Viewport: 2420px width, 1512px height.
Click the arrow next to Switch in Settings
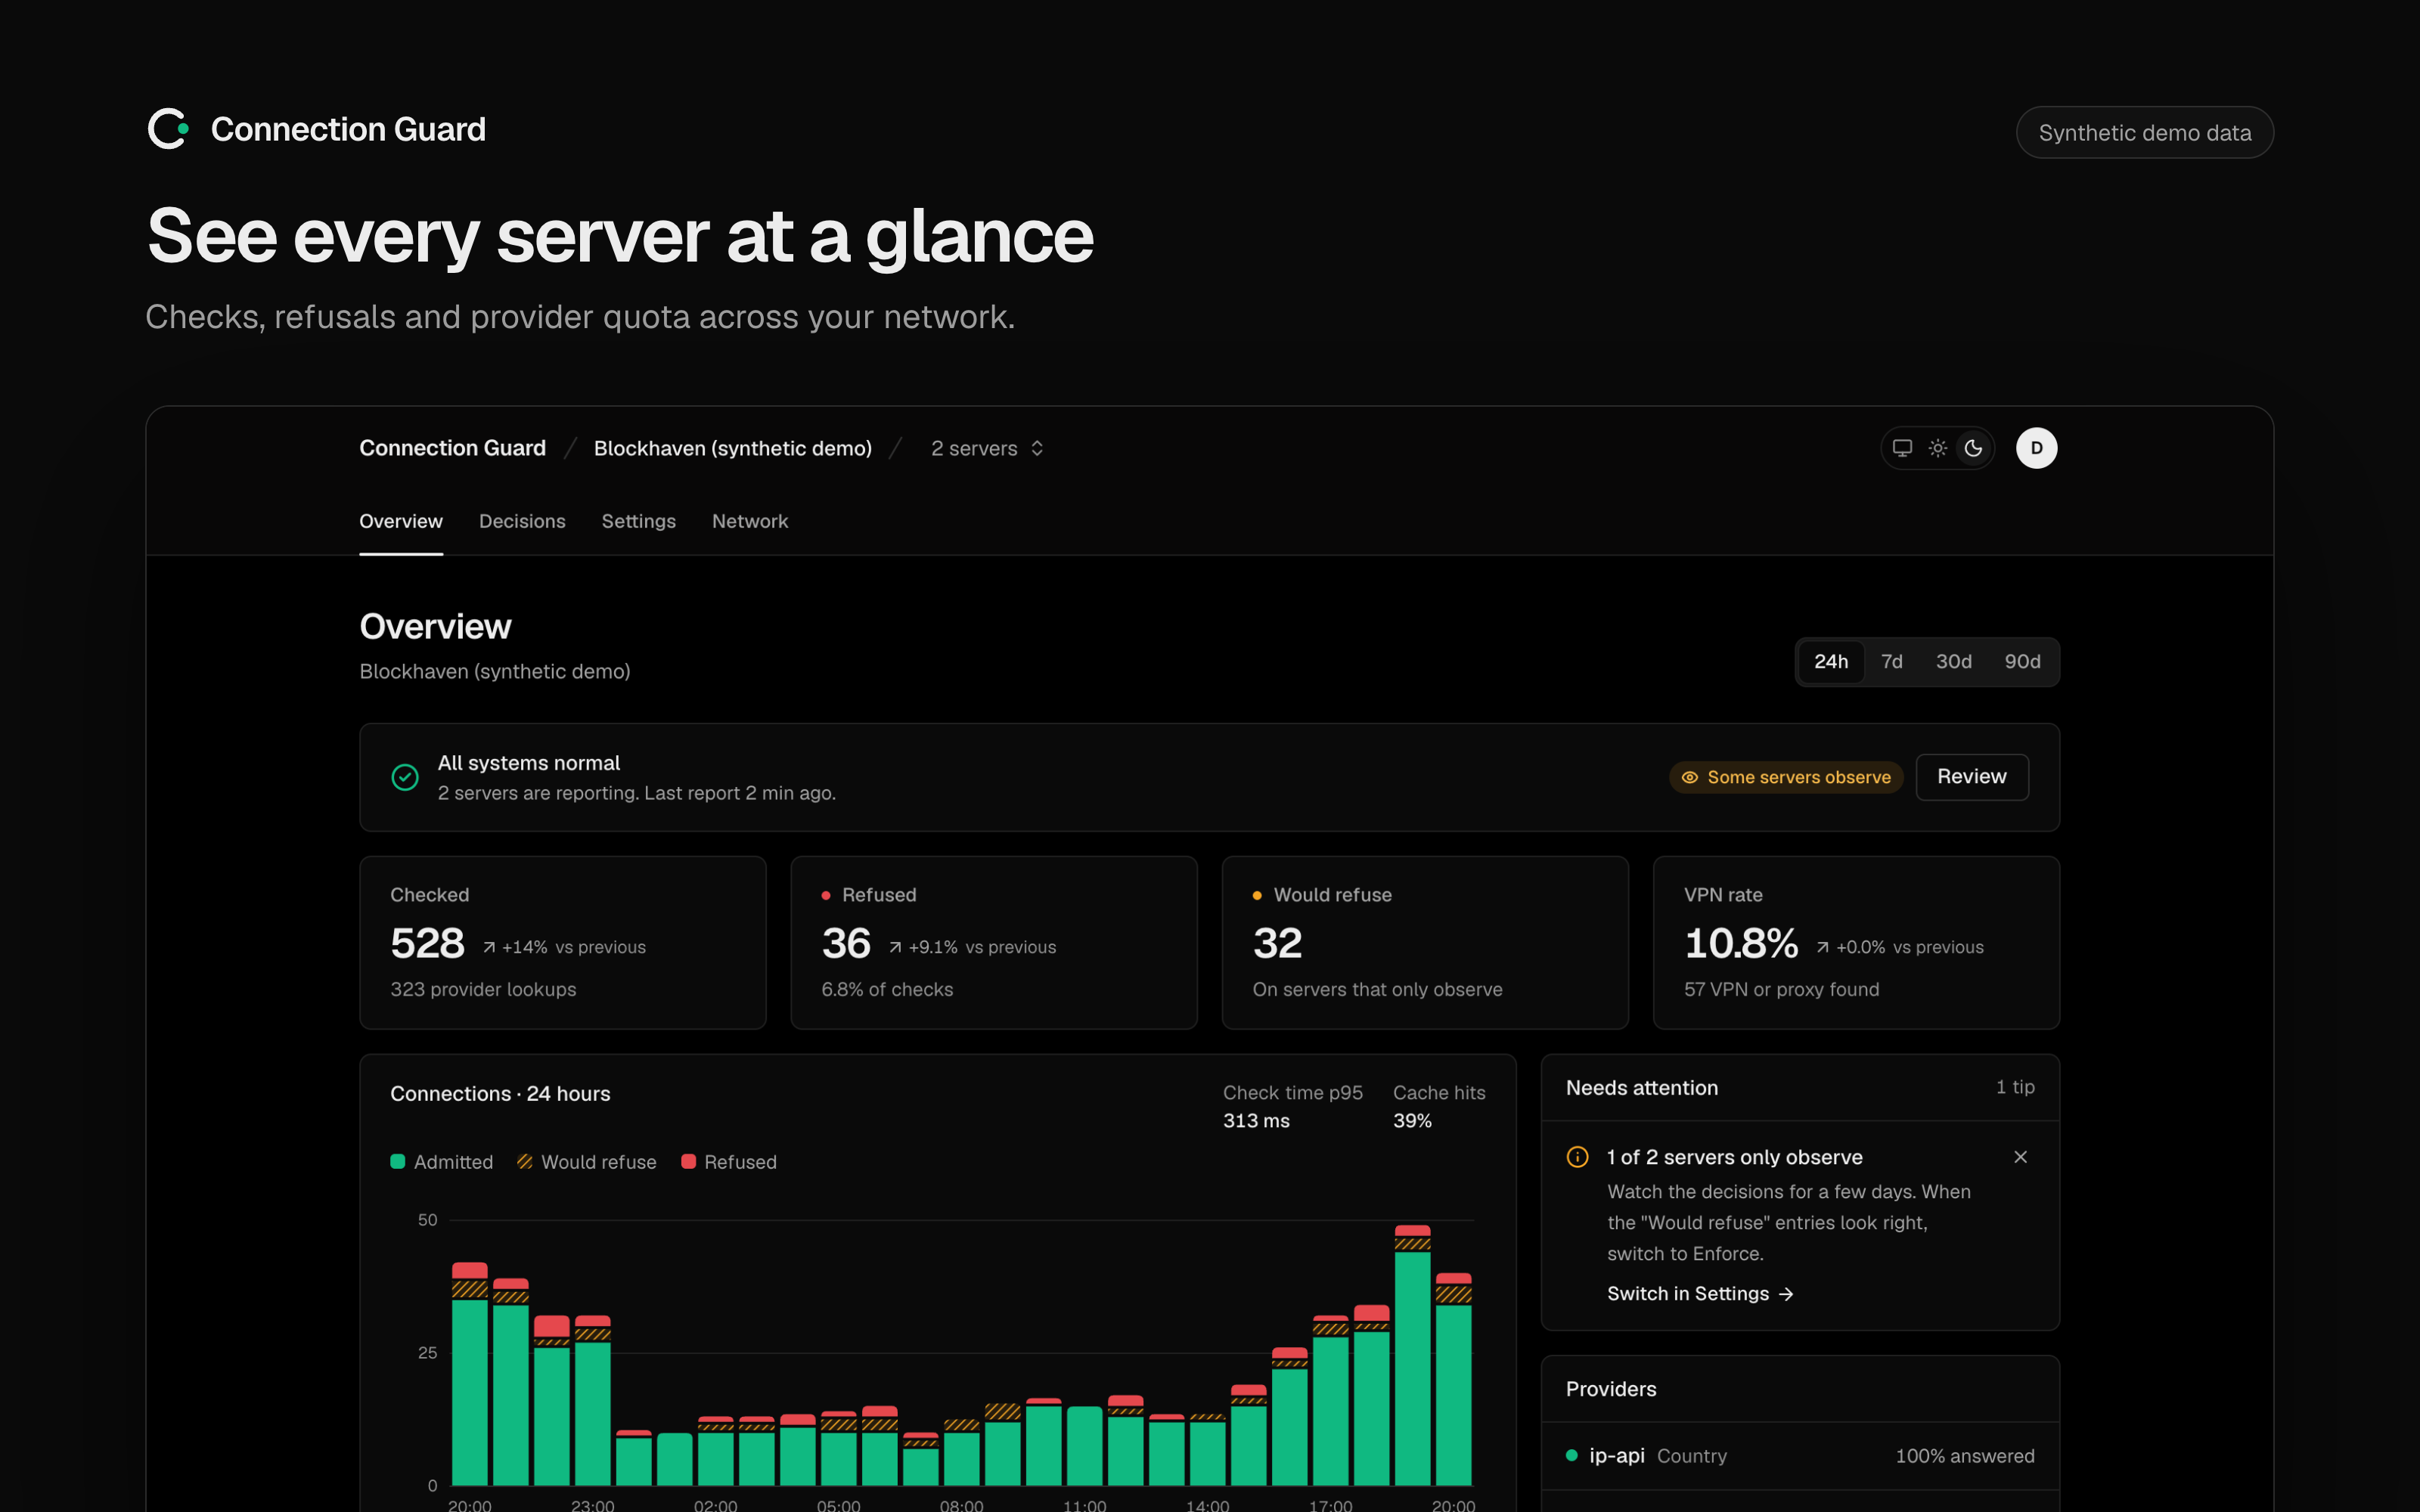coord(1786,1294)
